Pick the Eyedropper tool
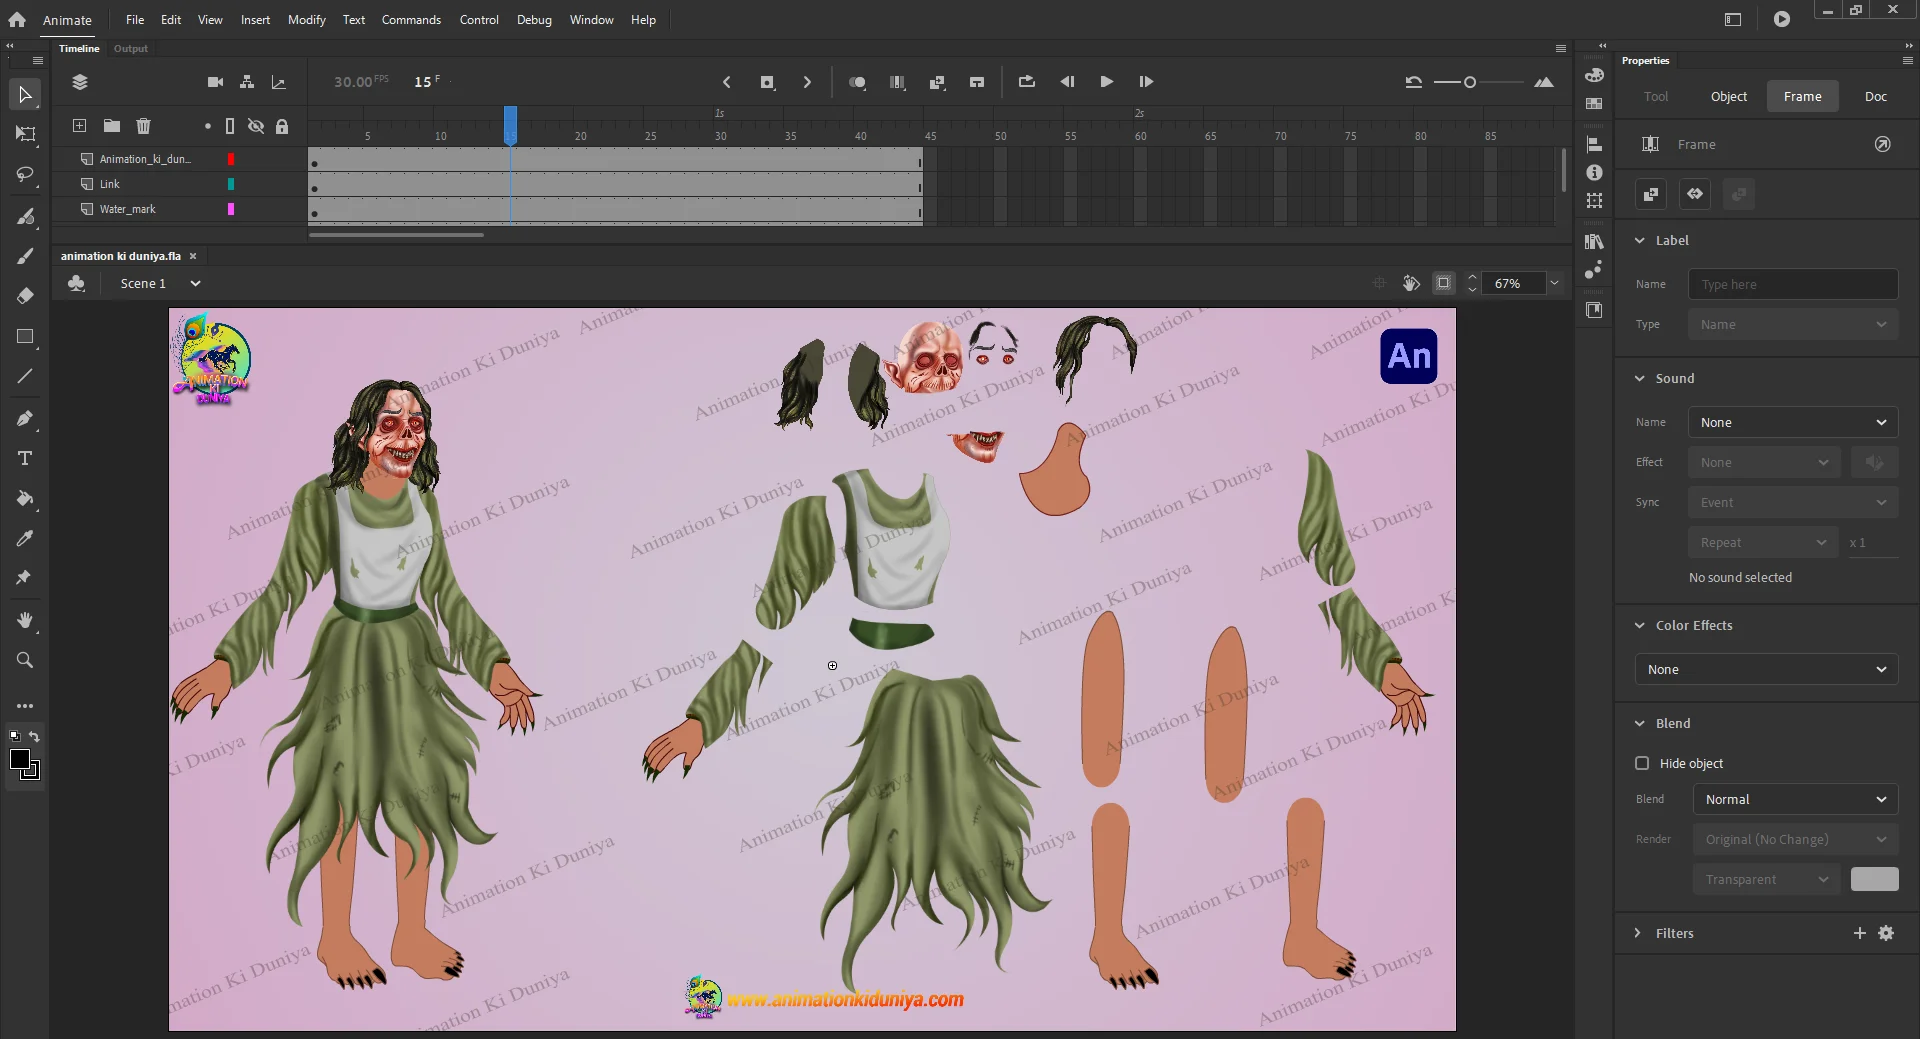 coord(25,539)
